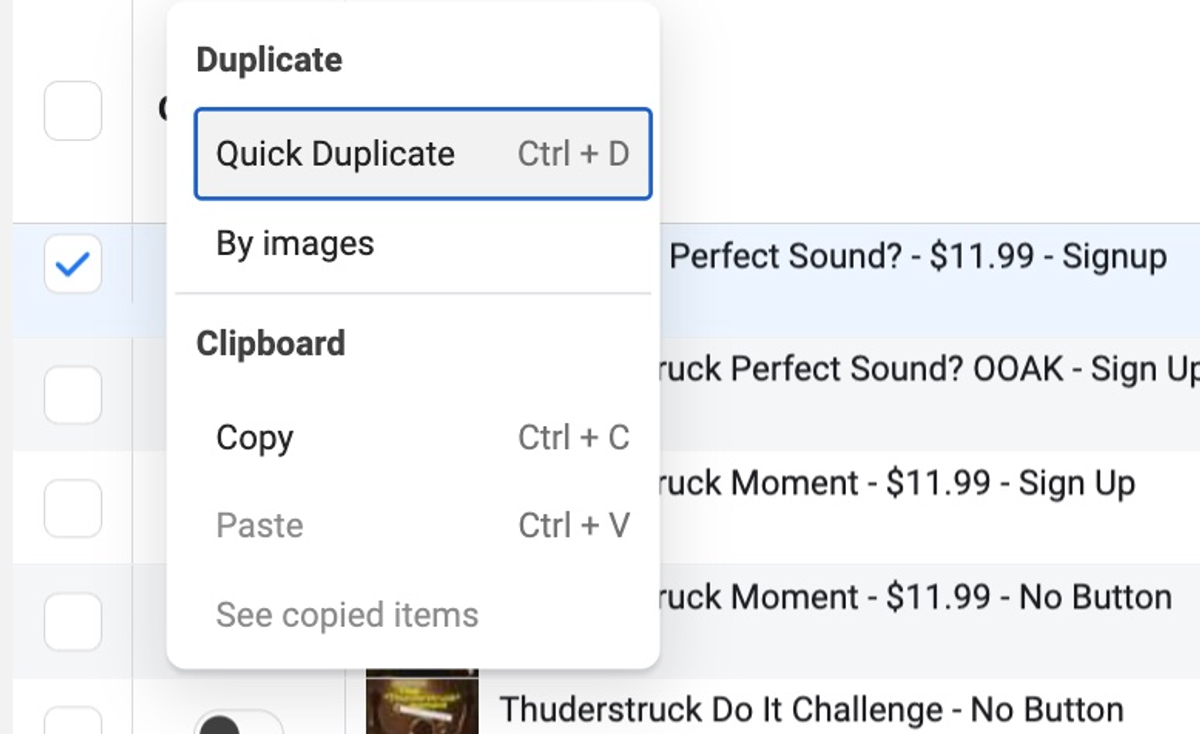
Task: Click the Duplicate section header
Action: click(268, 59)
